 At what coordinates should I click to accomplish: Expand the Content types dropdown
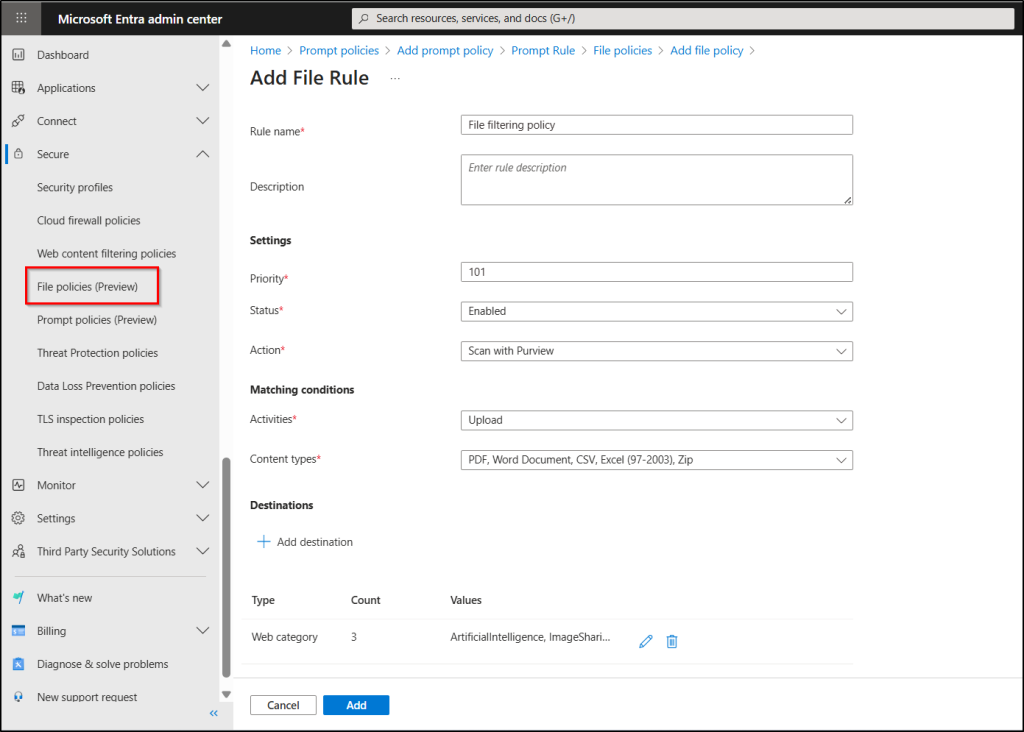[656, 460]
